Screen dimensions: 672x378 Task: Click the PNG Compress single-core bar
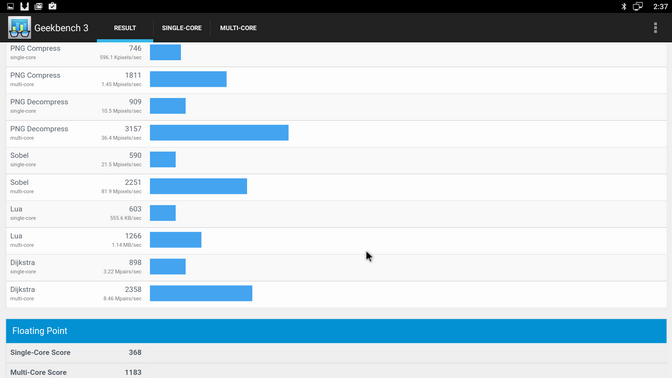(165, 52)
